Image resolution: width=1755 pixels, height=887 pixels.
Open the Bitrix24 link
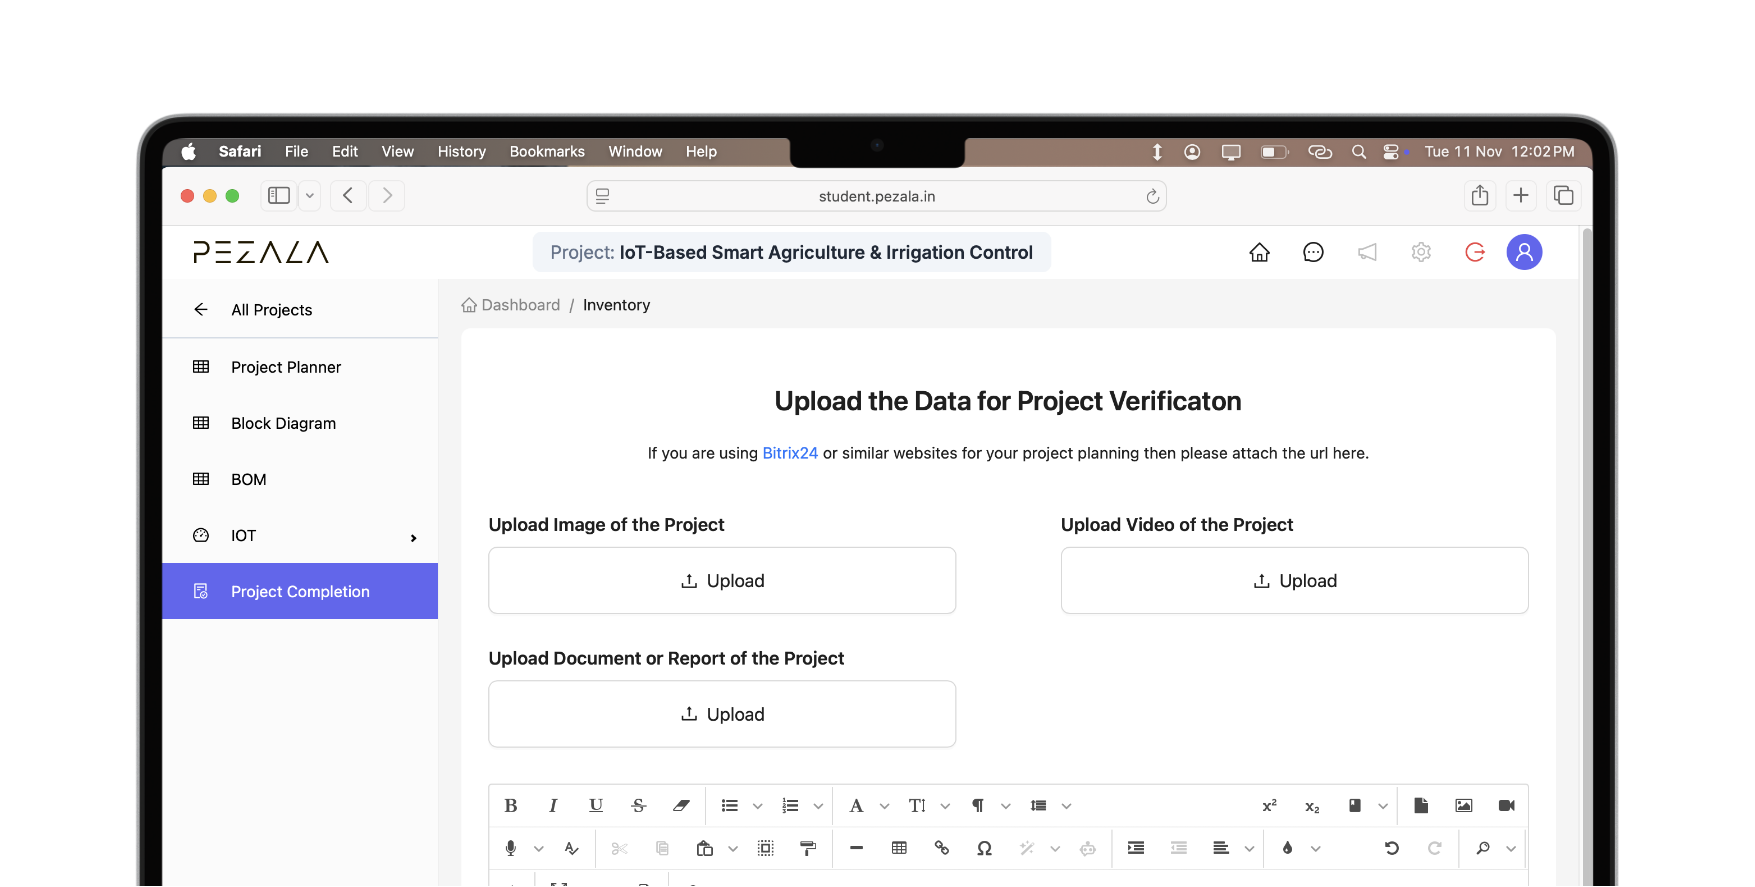coord(789,453)
